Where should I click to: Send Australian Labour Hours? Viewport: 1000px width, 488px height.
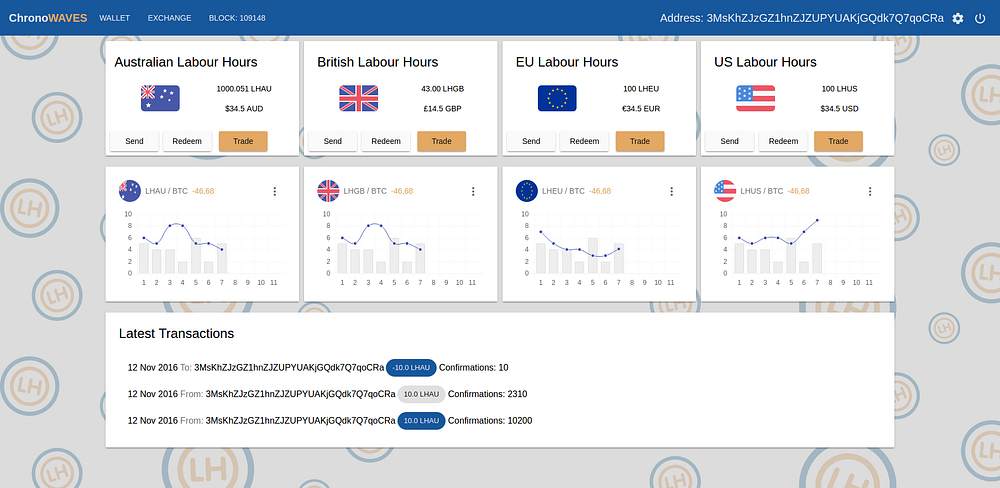(x=134, y=142)
